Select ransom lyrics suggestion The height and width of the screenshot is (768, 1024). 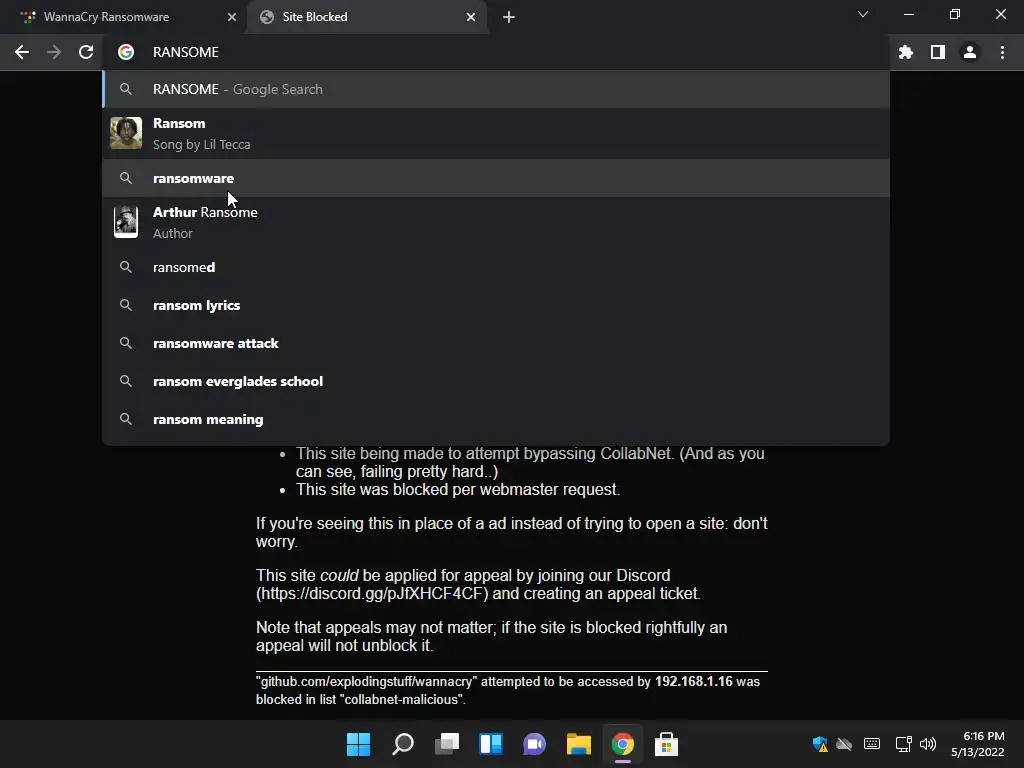(496, 305)
